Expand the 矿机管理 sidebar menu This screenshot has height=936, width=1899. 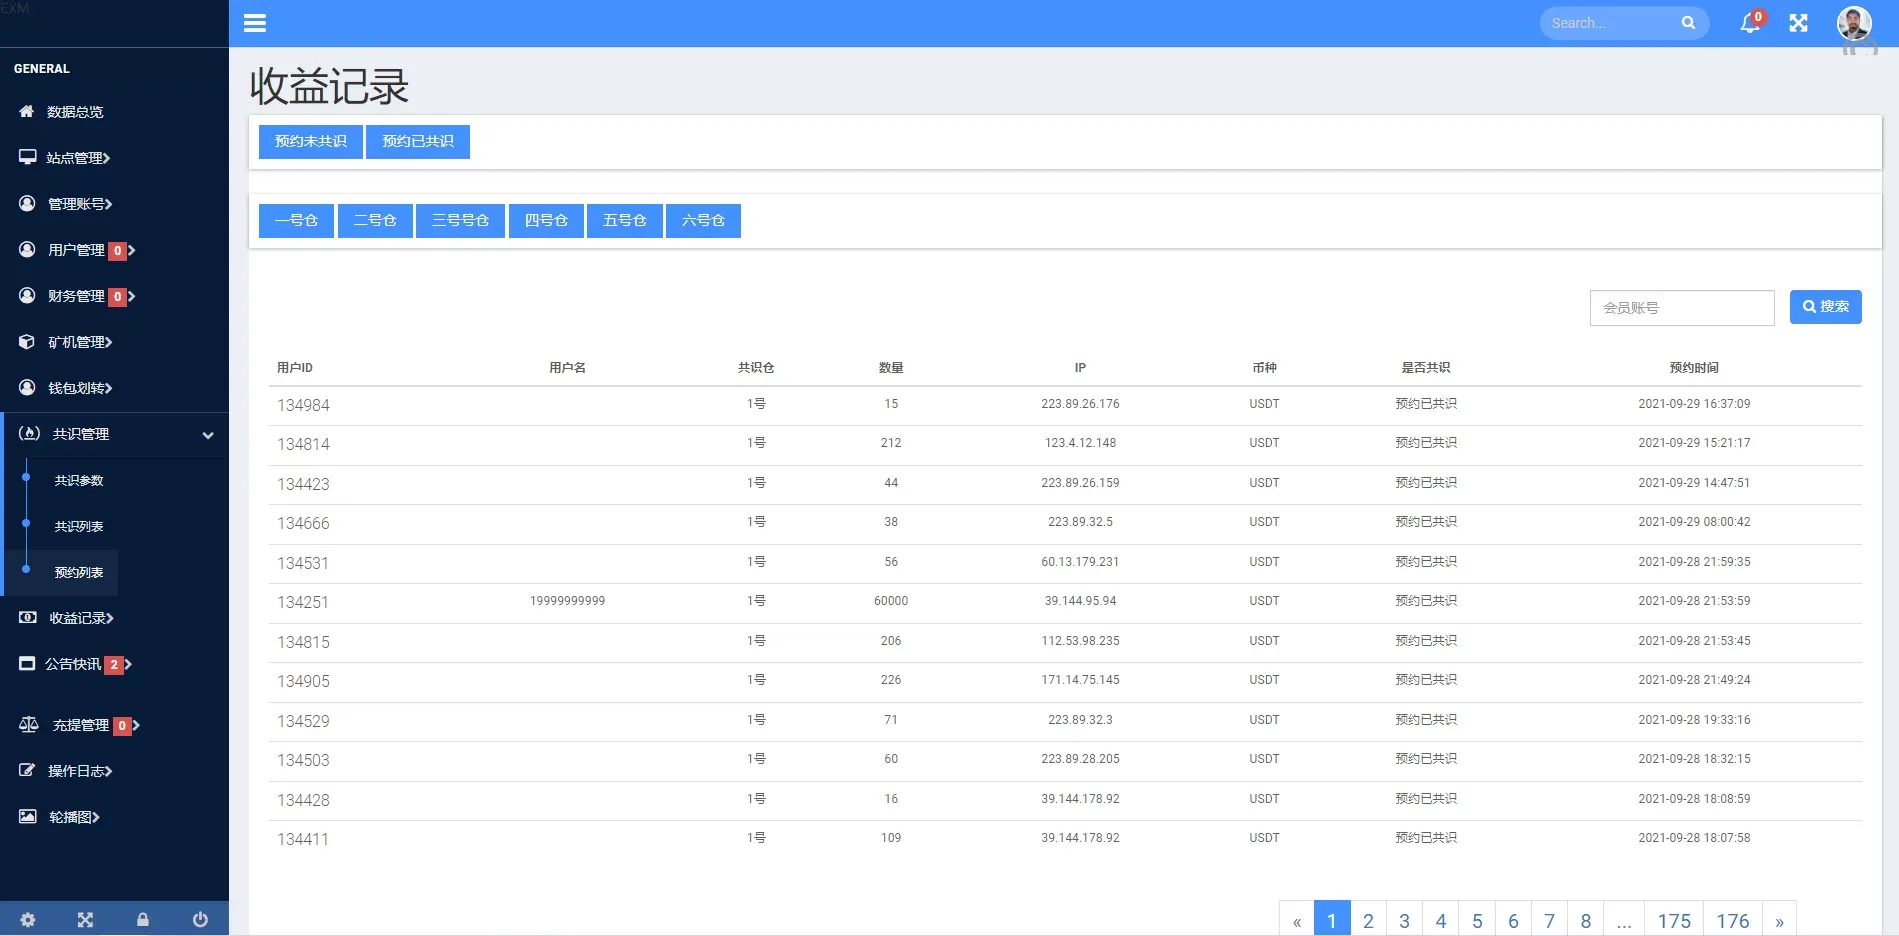click(x=80, y=342)
